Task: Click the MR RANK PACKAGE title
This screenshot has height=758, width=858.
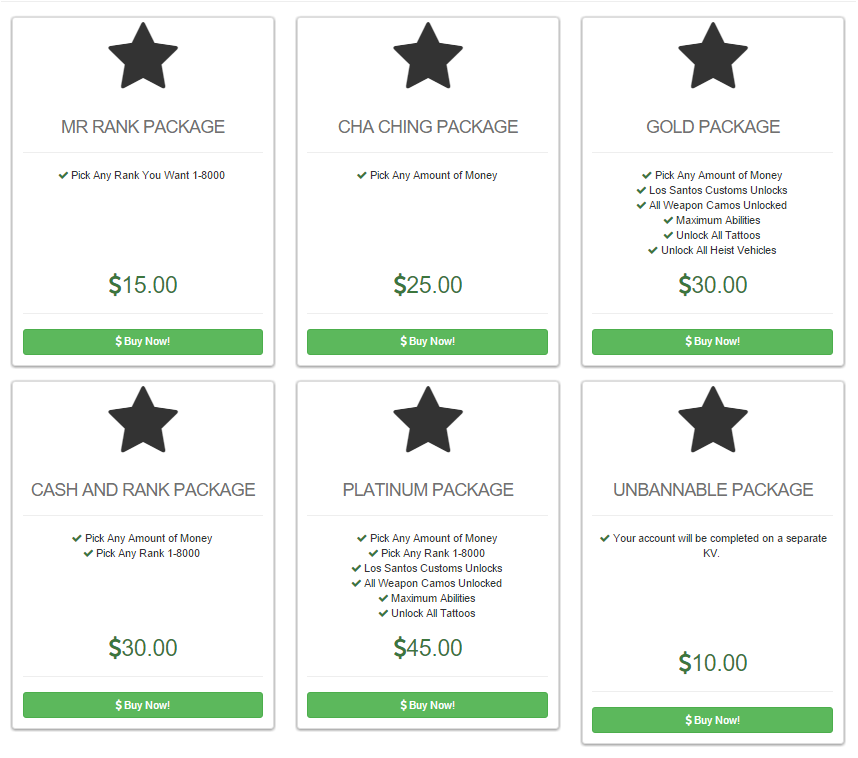Action: 143,127
